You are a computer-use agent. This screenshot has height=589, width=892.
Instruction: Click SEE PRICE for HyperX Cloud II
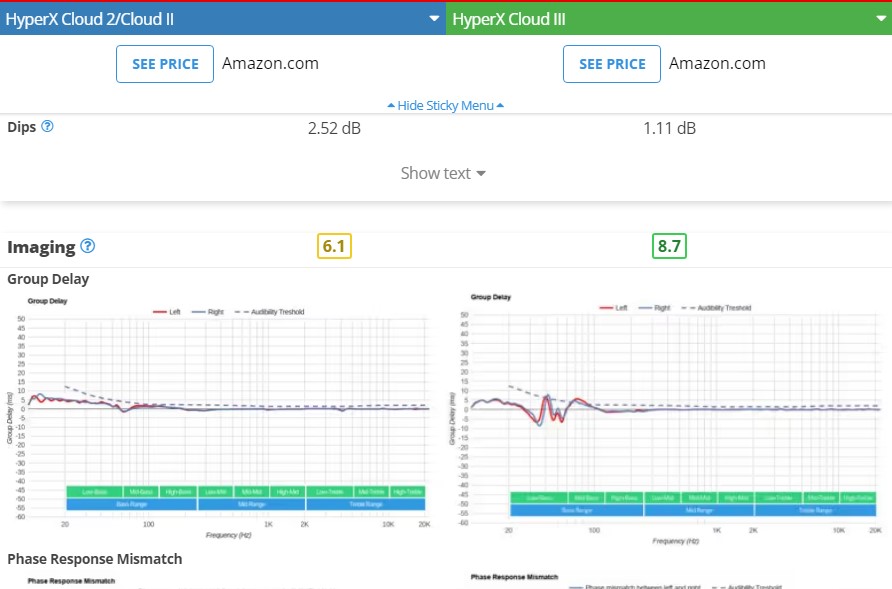point(165,64)
